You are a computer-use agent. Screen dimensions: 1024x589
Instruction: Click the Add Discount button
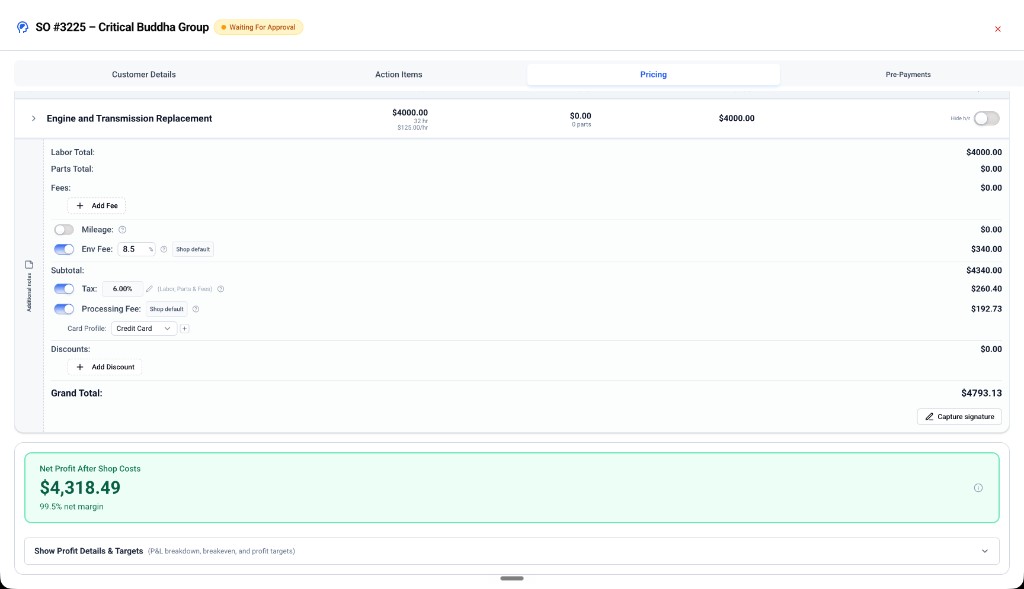(104, 367)
